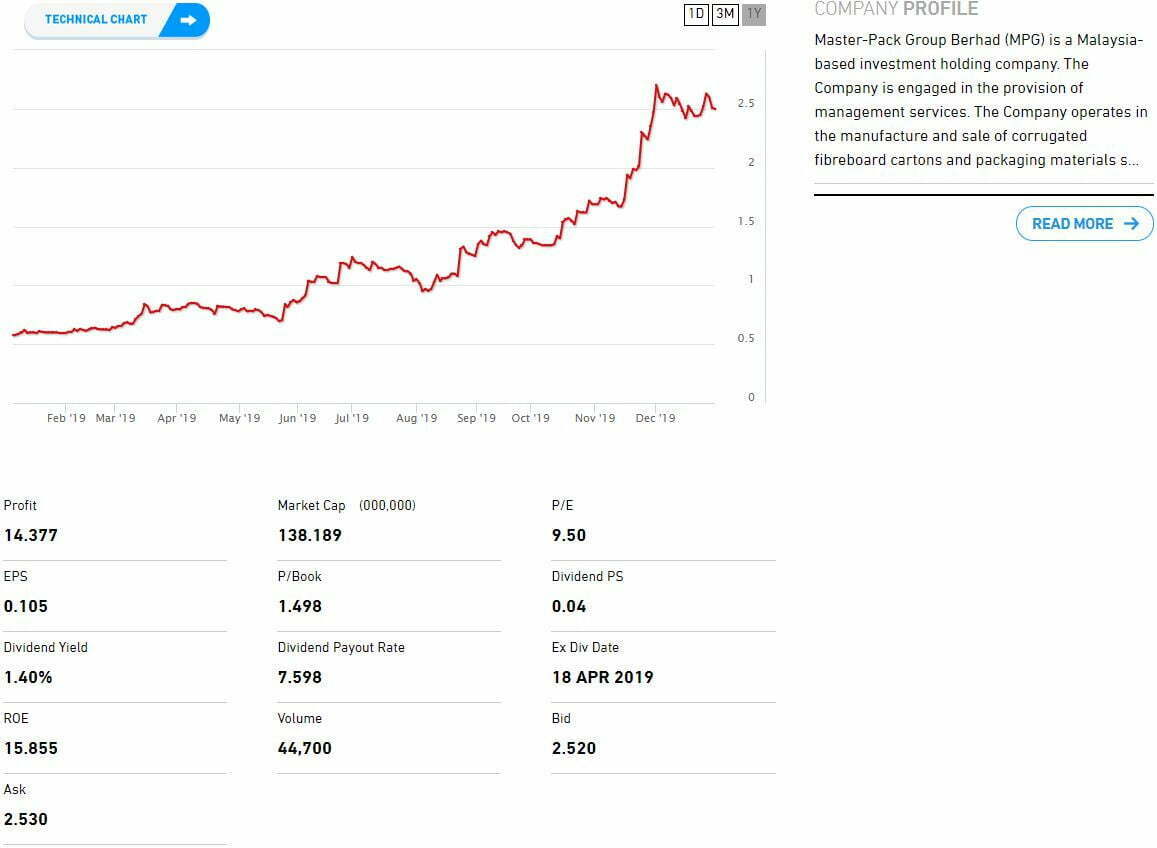Select the Dividend Yield 1.40% figure
The image size is (1157, 848).
[x=28, y=677]
